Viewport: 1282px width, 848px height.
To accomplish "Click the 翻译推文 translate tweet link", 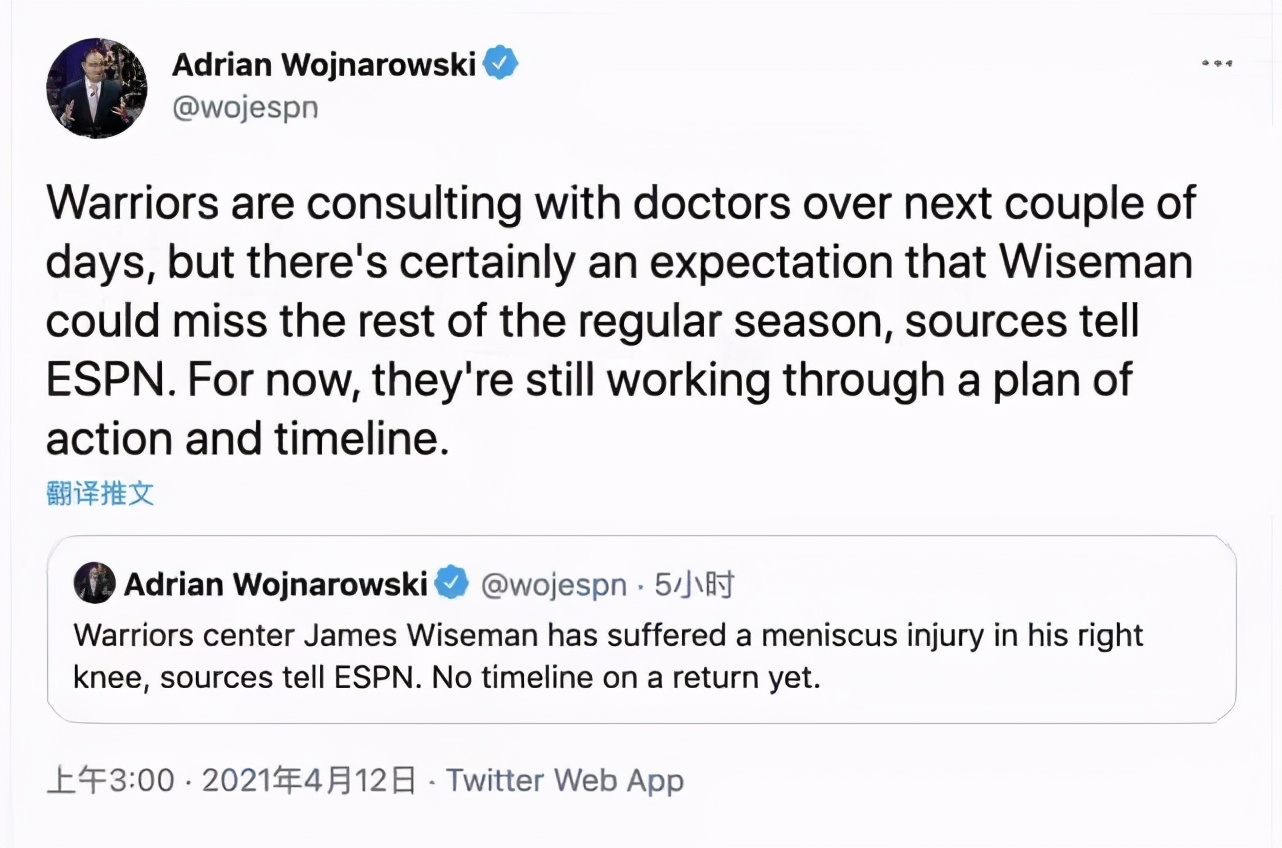I will [x=100, y=492].
